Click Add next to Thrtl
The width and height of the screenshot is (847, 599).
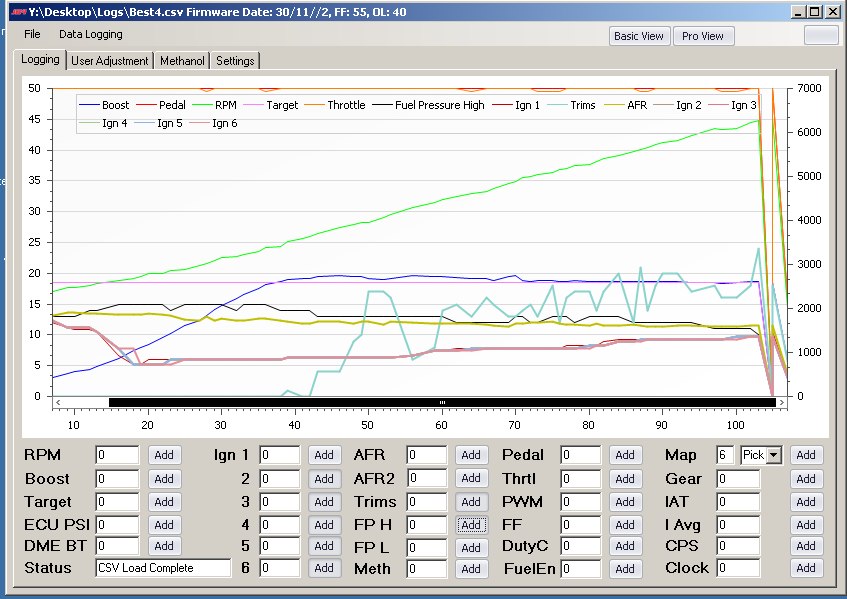(625, 479)
